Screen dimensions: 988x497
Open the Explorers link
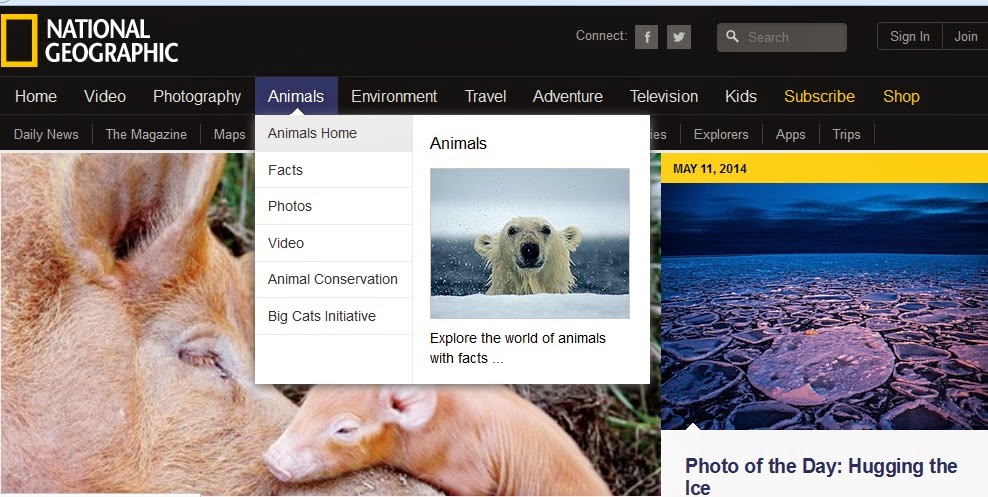coord(721,134)
